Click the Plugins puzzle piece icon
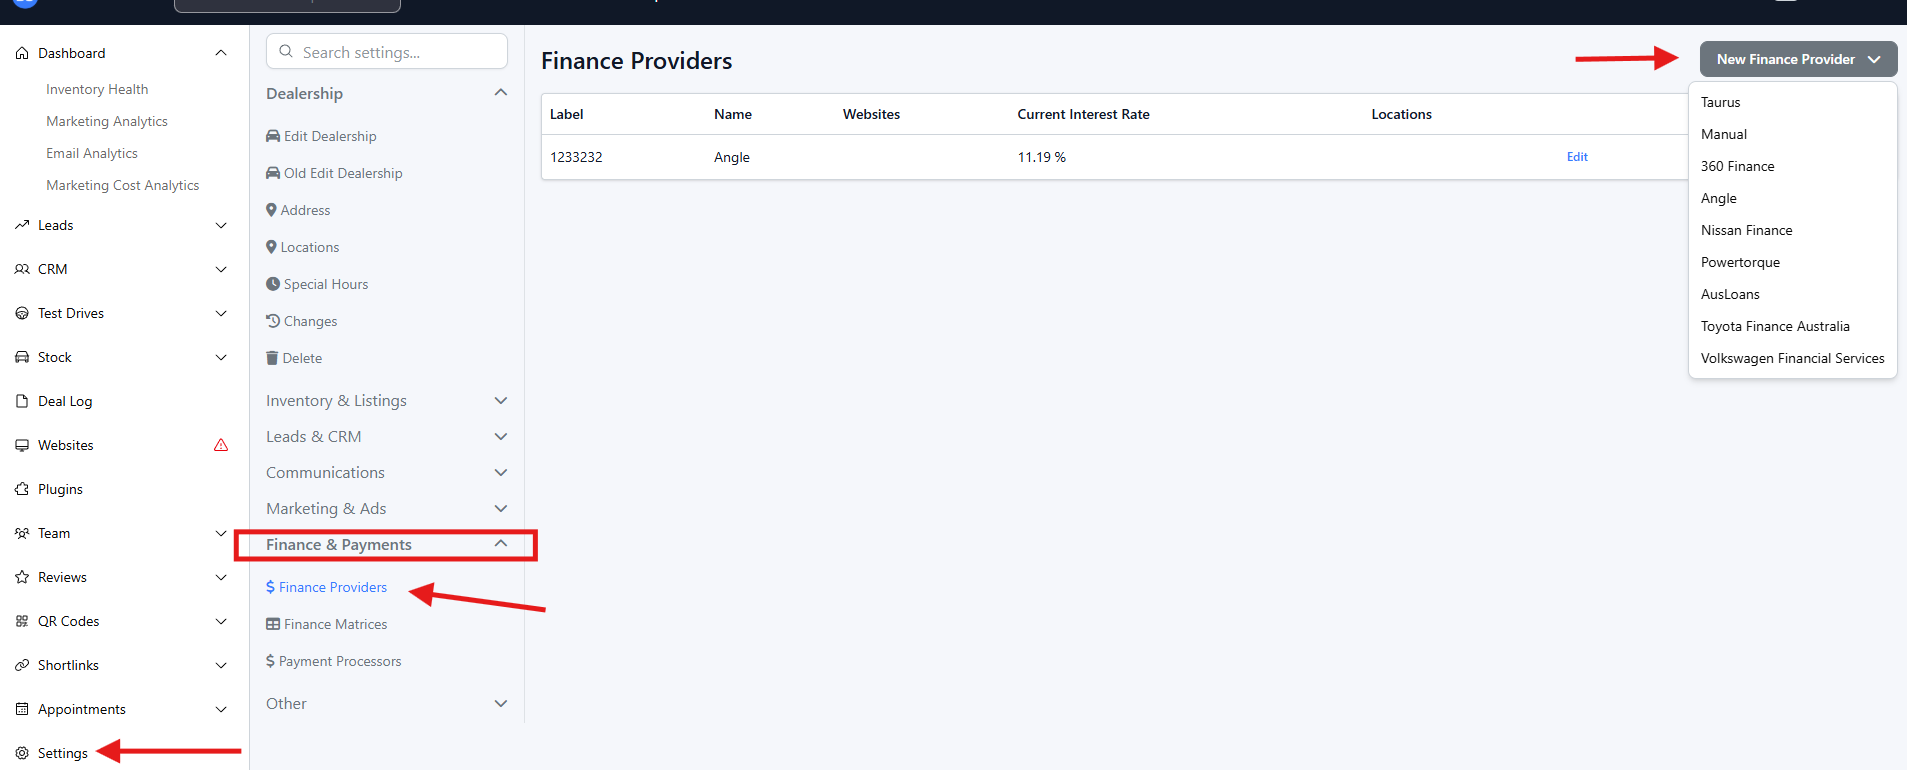Viewport: 1907px width, 770px height. tap(22, 489)
